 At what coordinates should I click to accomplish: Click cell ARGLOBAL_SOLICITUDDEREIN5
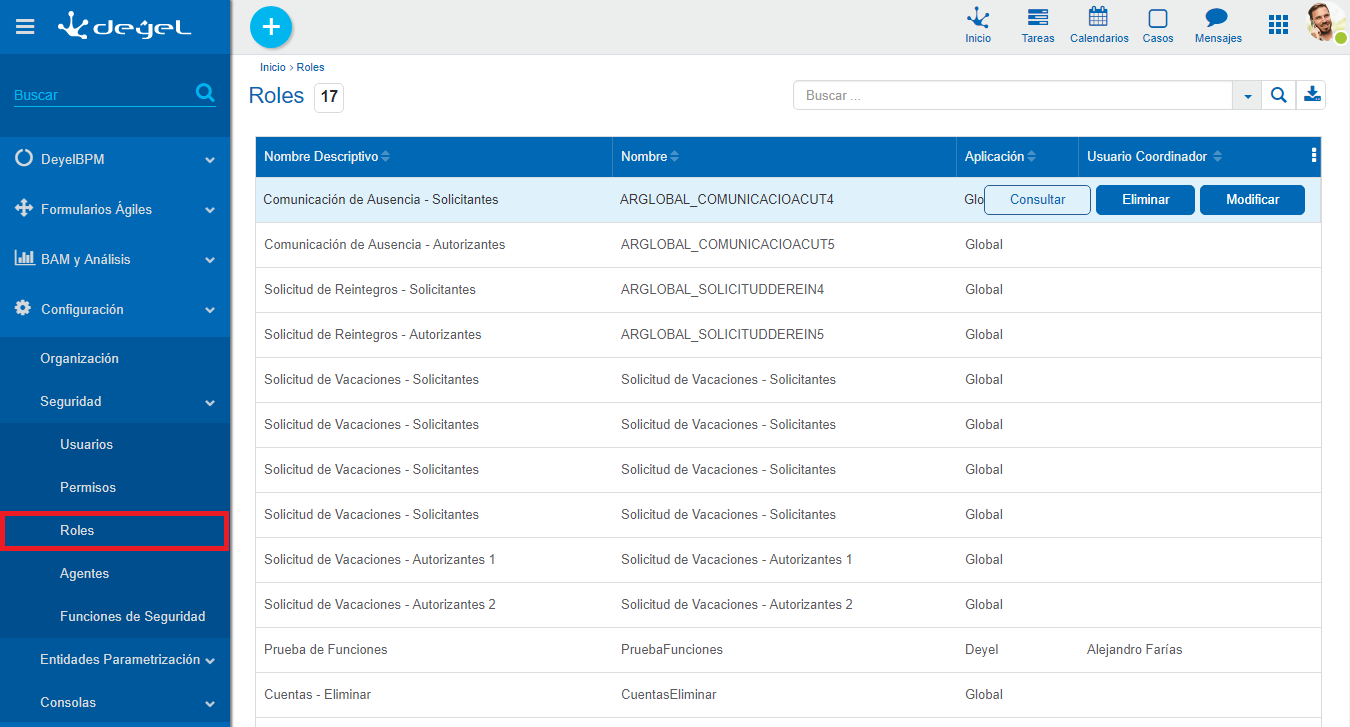[722, 335]
